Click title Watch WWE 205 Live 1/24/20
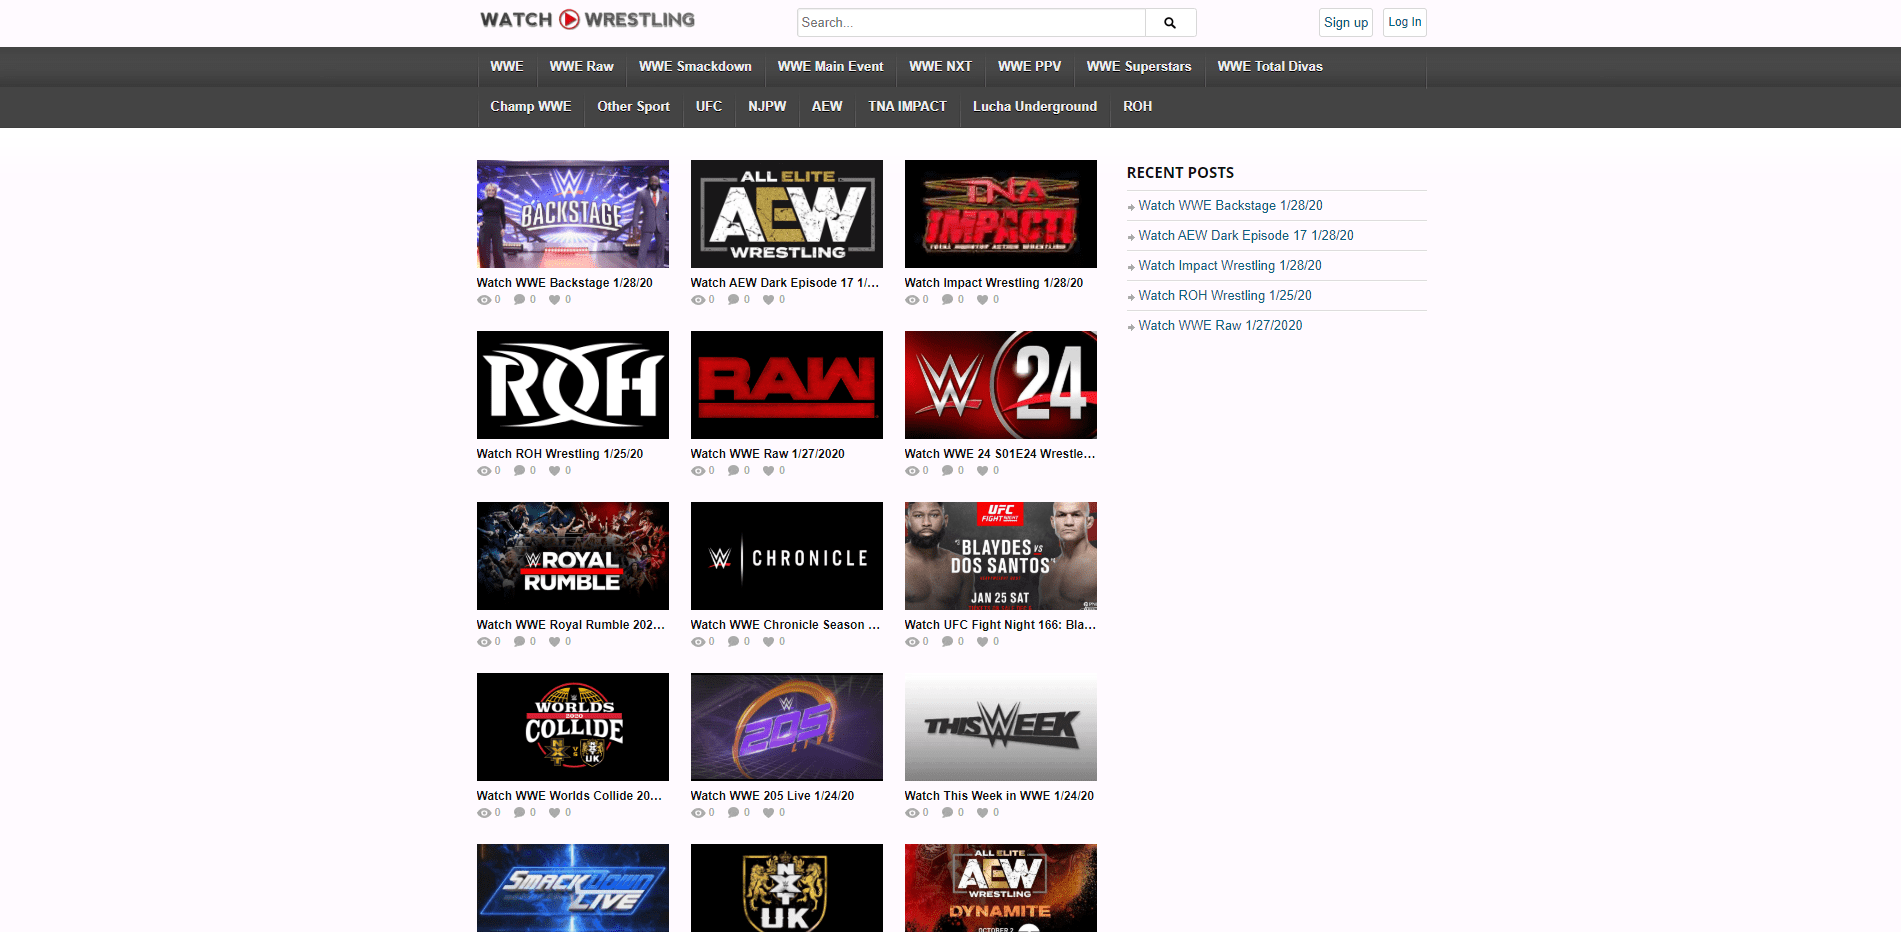The height and width of the screenshot is (932, 1901). [772, 796]
